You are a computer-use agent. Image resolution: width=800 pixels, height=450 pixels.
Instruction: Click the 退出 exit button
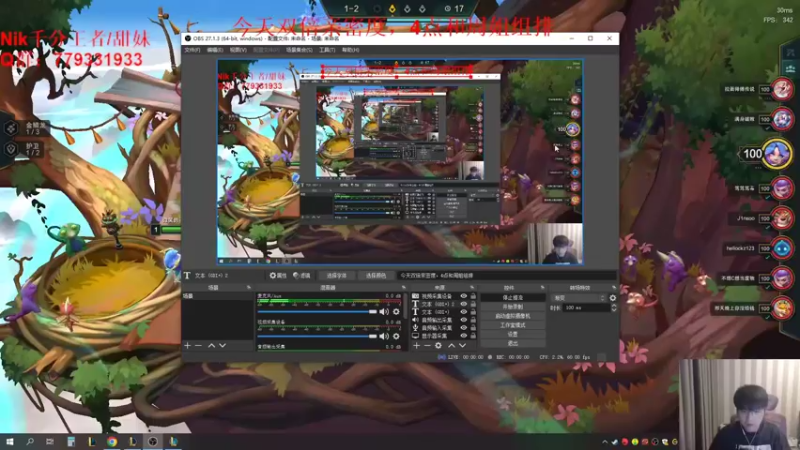tap(513, 343)
